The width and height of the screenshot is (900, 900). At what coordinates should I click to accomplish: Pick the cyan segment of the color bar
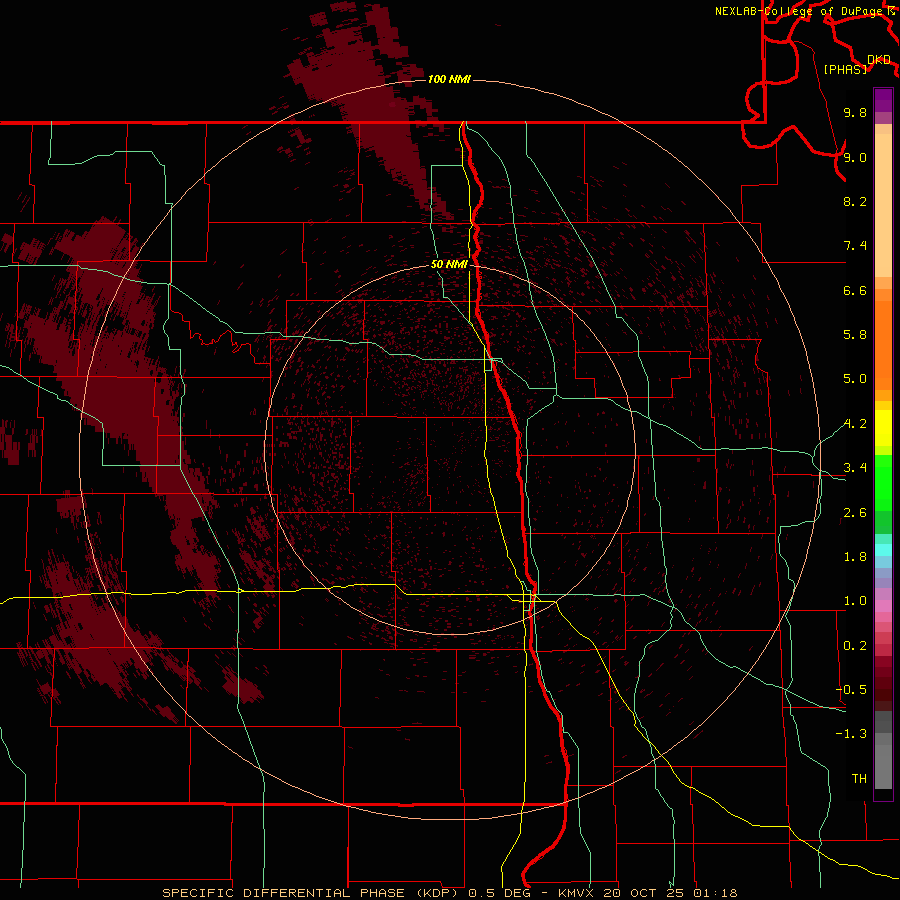coord(883,550)
